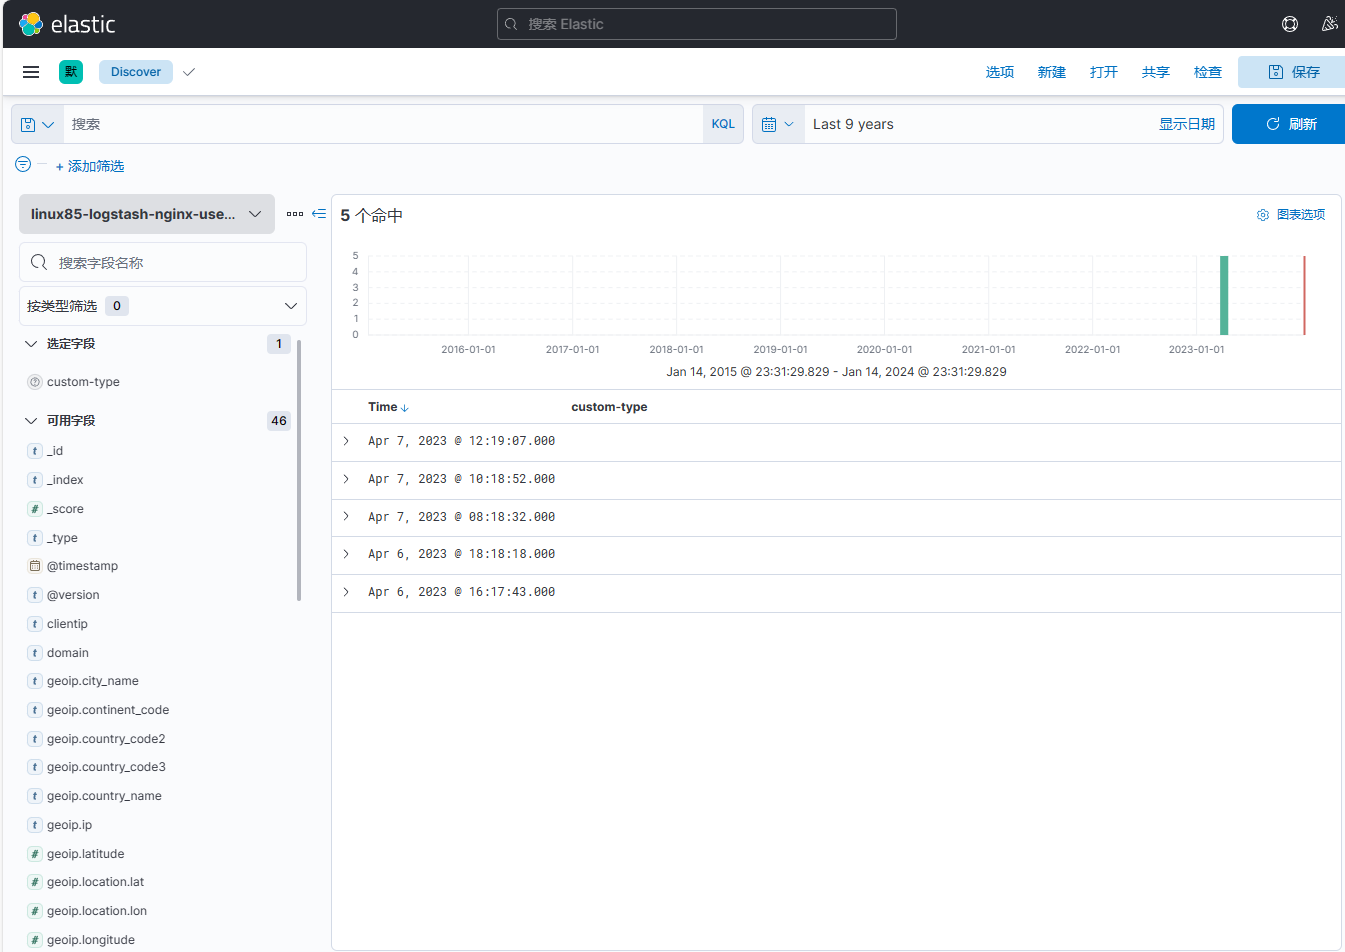Collapse the selected fields section
This screenshot has height=952, width=1345.
[31, 344]
